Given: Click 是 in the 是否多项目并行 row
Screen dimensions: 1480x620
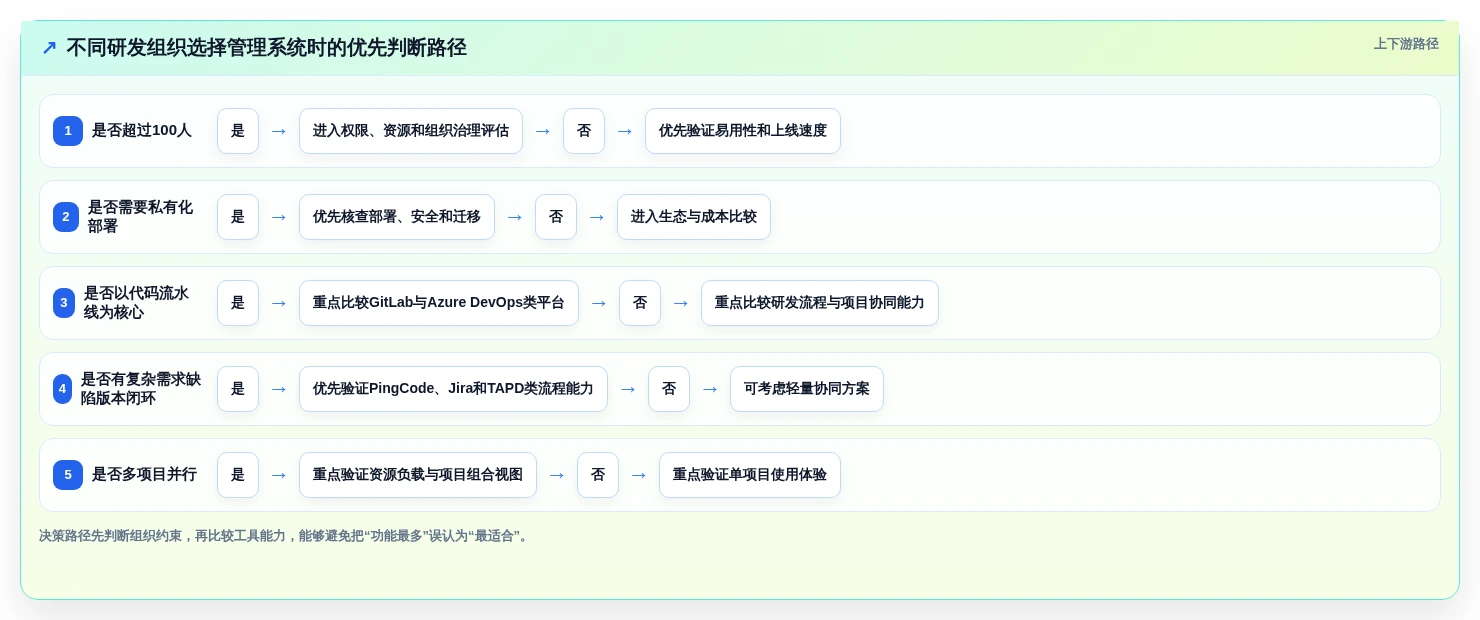Looking at the screenshot, I should tap(238, 475).
